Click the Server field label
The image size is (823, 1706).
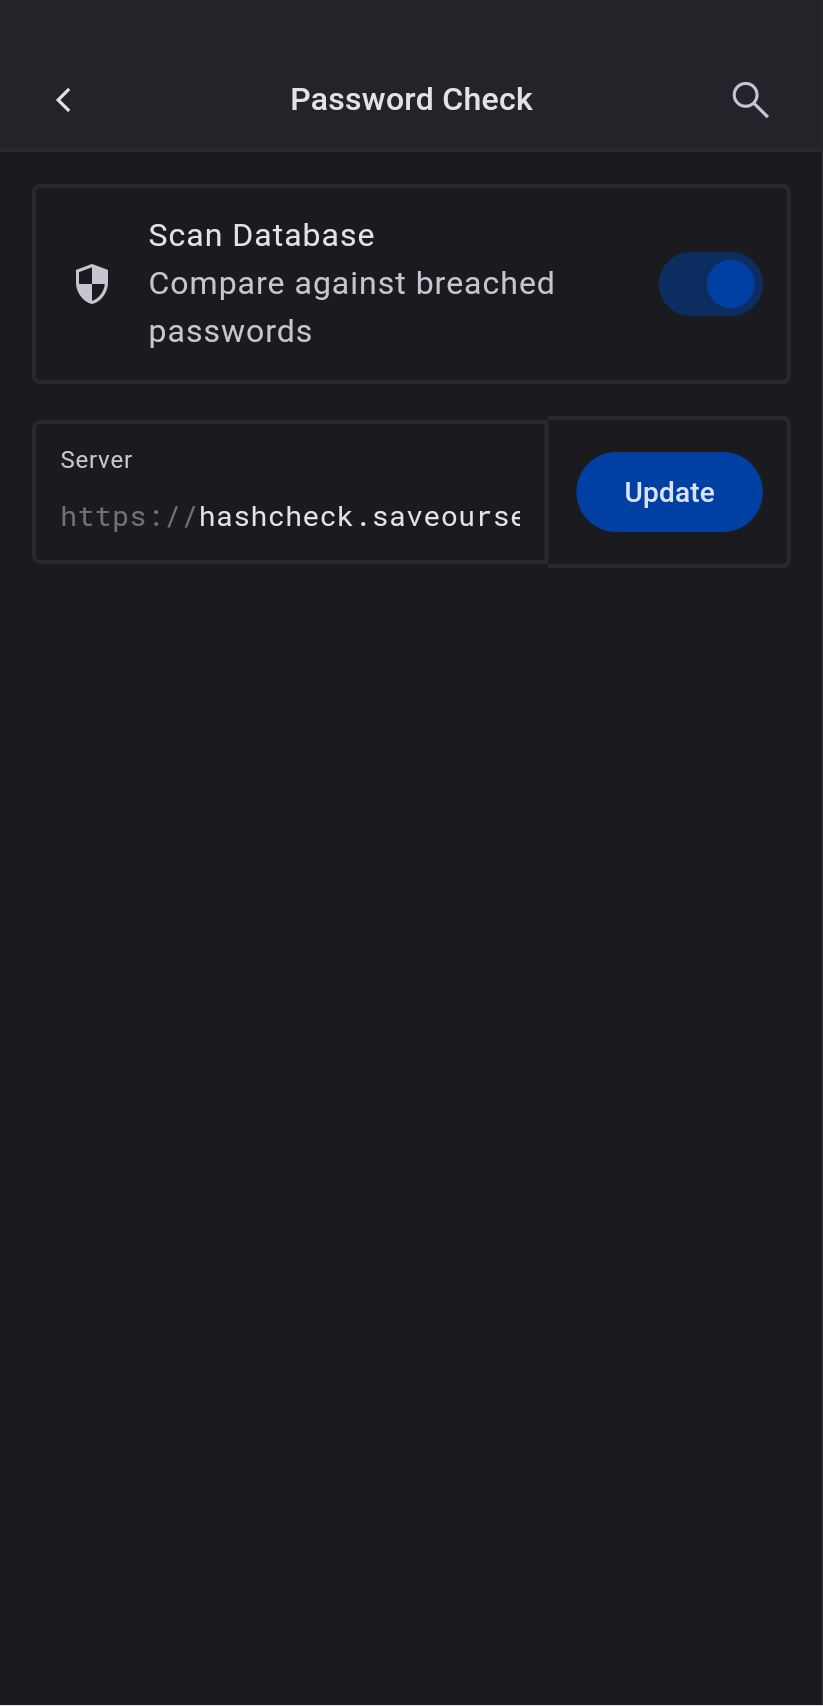tap(96, 460)
